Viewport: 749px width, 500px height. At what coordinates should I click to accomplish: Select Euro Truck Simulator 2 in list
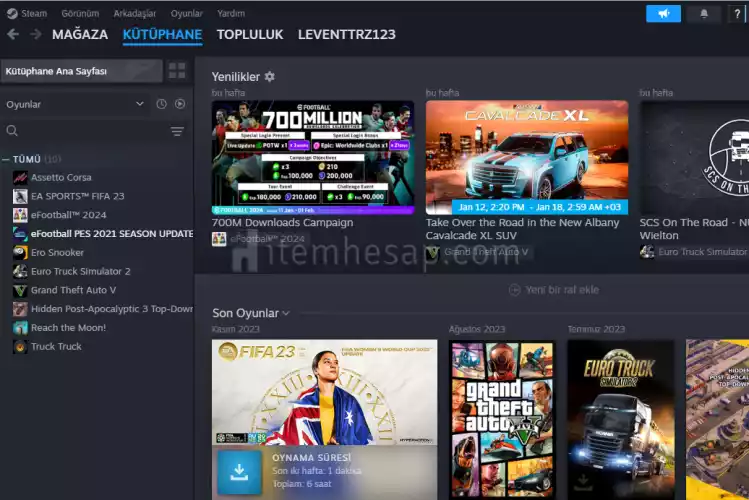80,271
